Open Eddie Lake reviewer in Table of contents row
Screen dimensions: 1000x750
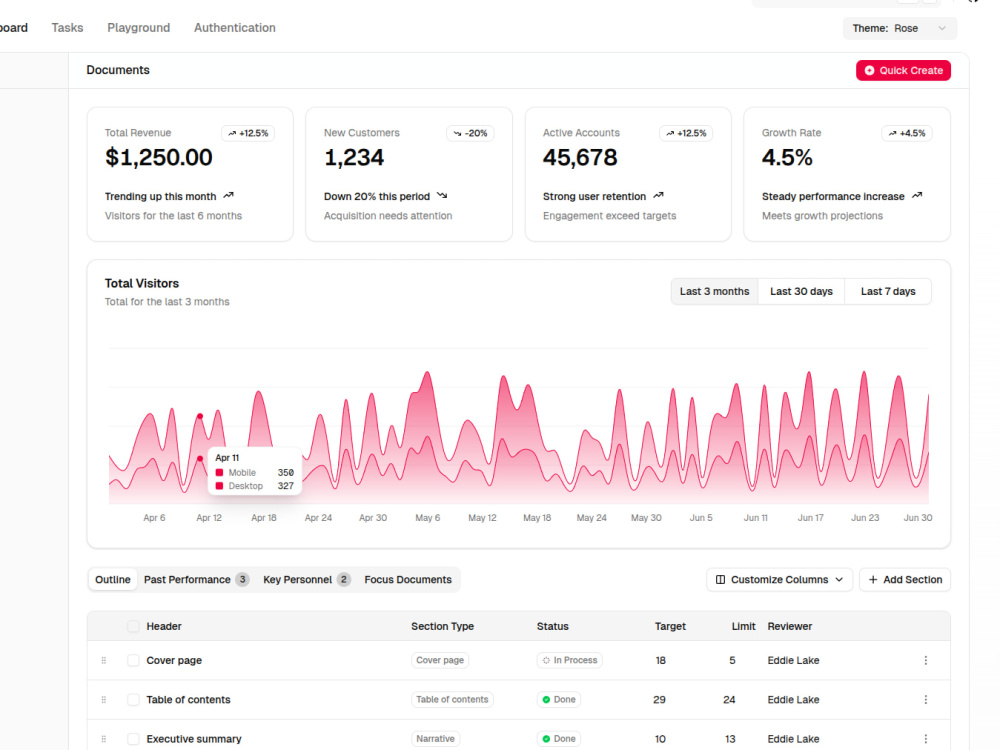793,700
